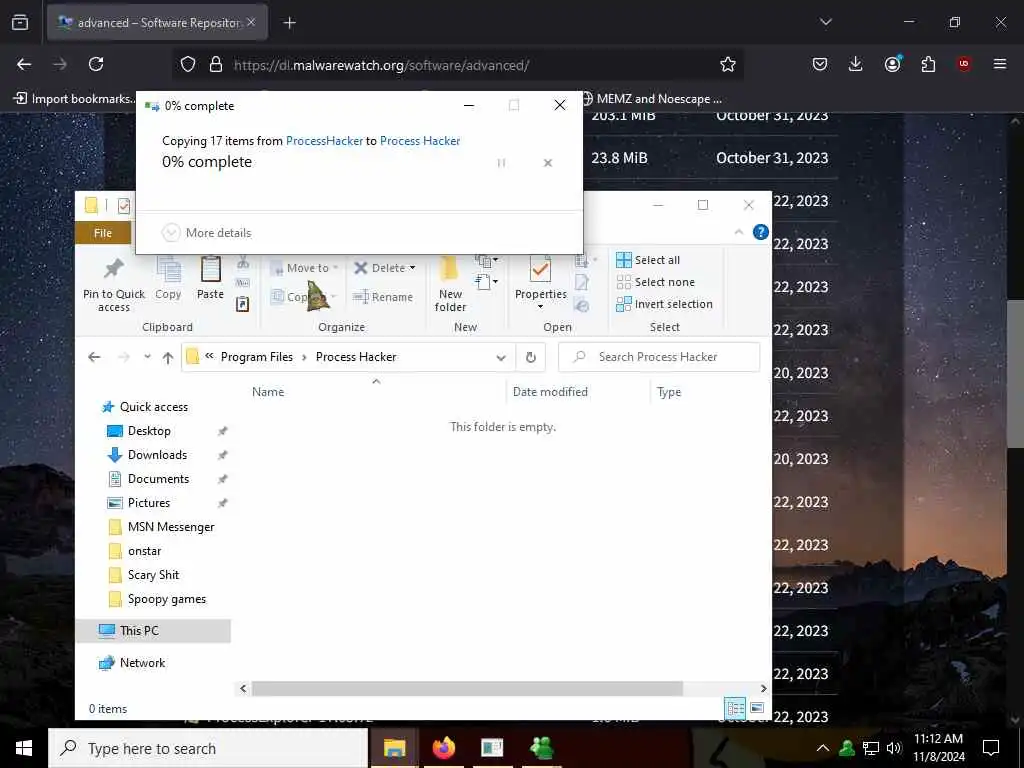The image size is (1024, 768).
Task: Create a New folder in ribbon
Action: (x=451, y=285)
